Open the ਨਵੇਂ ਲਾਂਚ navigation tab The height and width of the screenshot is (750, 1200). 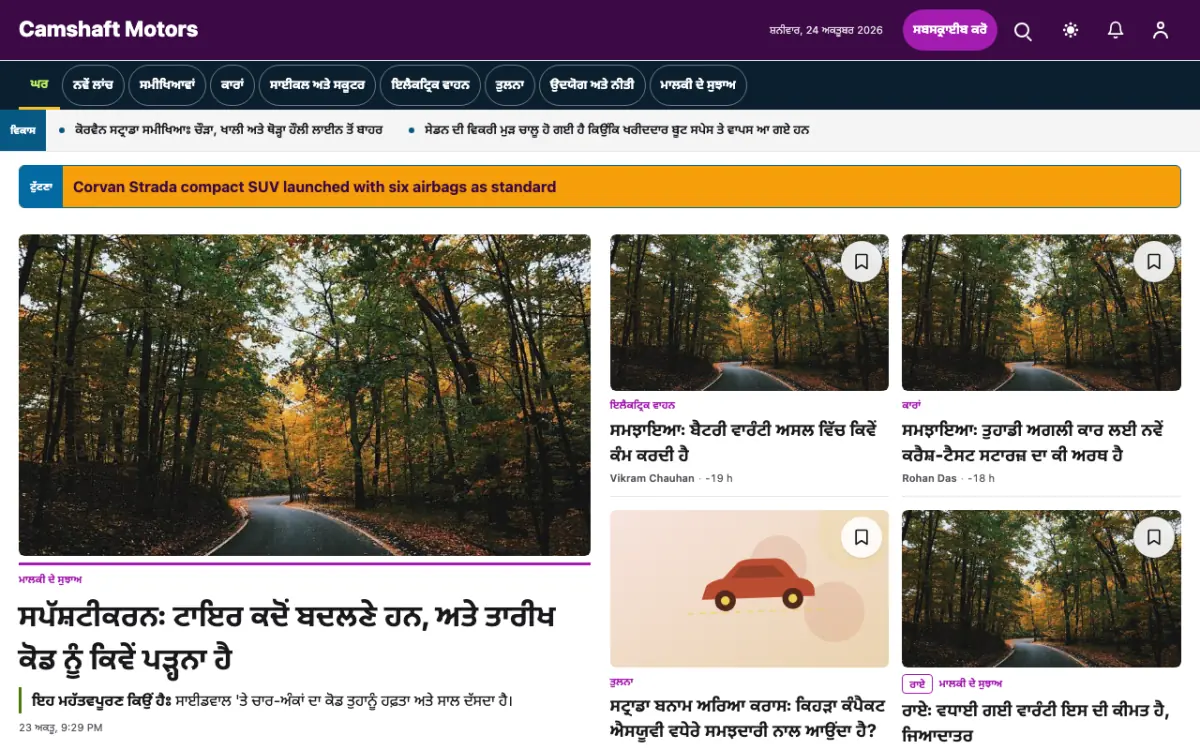(x=93, y=86)
